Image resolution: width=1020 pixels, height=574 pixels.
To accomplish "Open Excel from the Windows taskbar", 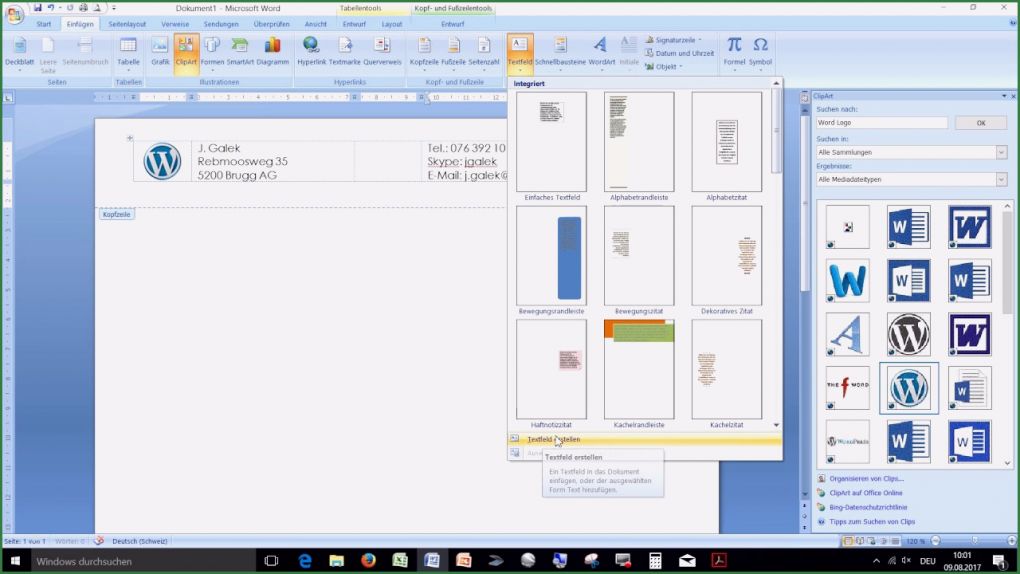I will click(x=400, y=561).
